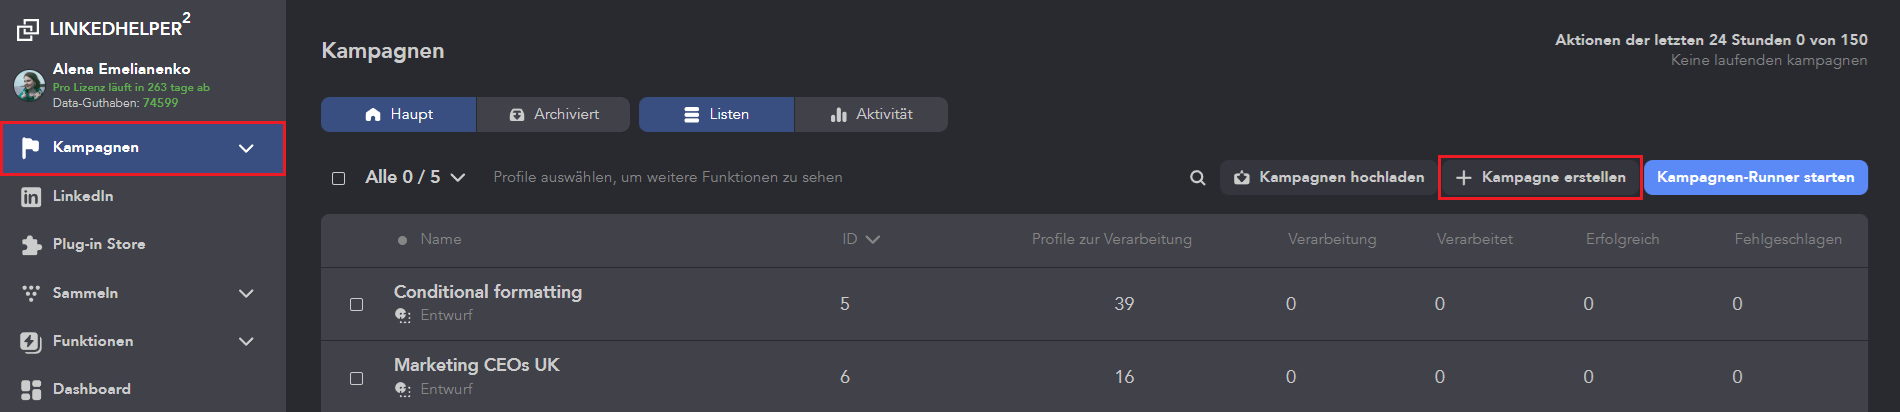Open the Dashboard sidebar icon

pos(31,390)
